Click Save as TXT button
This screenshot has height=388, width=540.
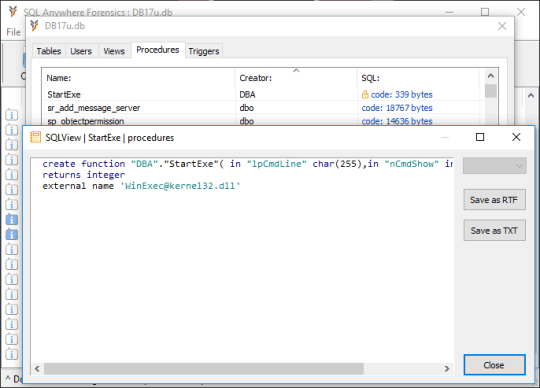(494, 230)
